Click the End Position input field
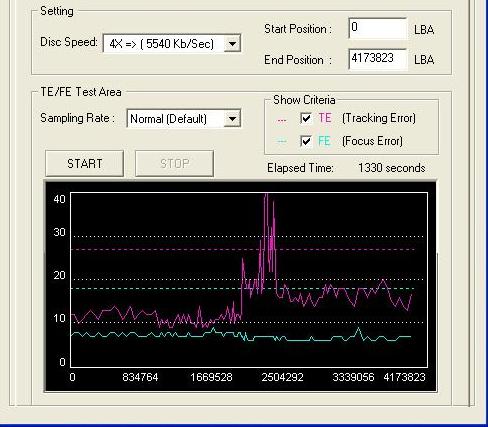 pyautogui.click(x=378, y=59)
